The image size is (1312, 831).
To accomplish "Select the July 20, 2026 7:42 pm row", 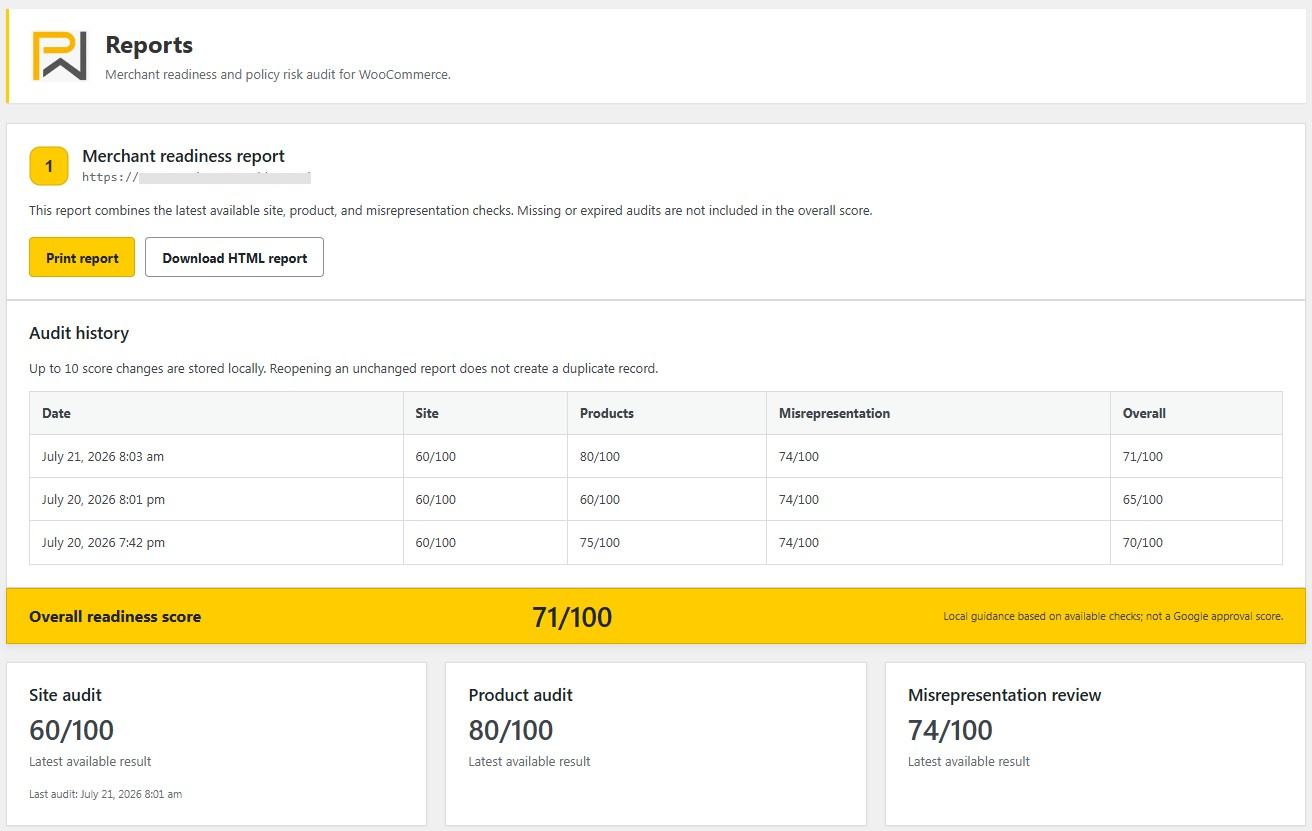I will 656,542.
